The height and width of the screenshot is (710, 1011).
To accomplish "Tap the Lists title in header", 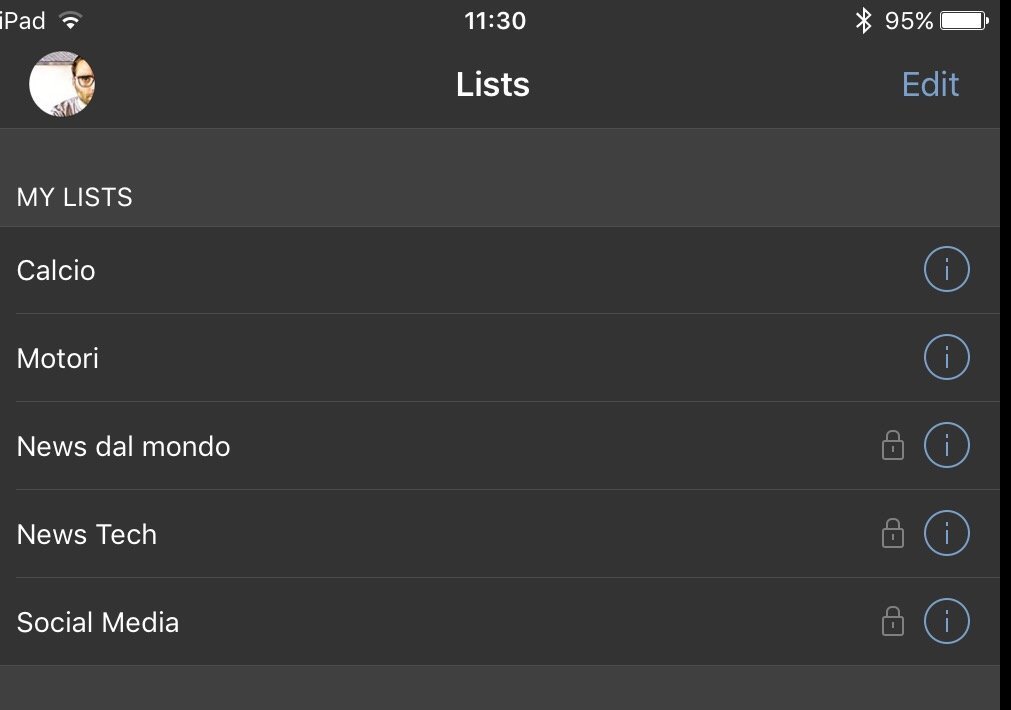I will coord(493,84).
